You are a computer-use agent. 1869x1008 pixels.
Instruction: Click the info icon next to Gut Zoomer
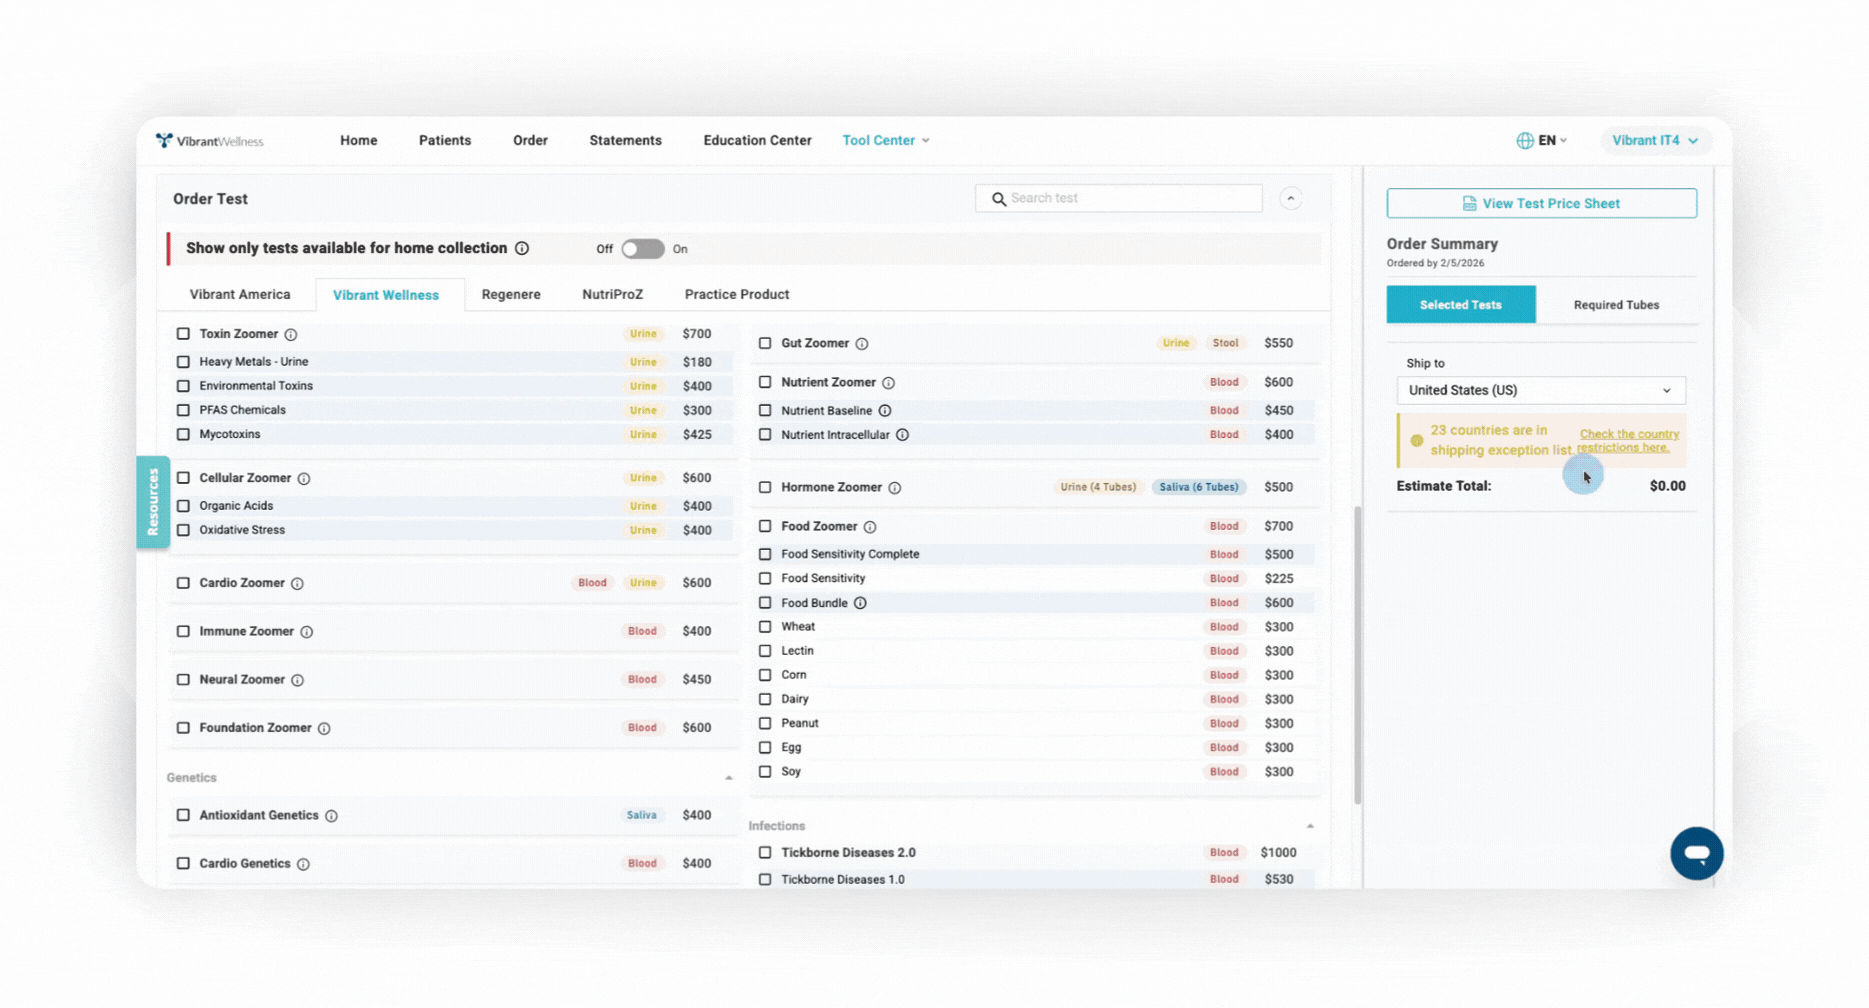coord(862,344)
